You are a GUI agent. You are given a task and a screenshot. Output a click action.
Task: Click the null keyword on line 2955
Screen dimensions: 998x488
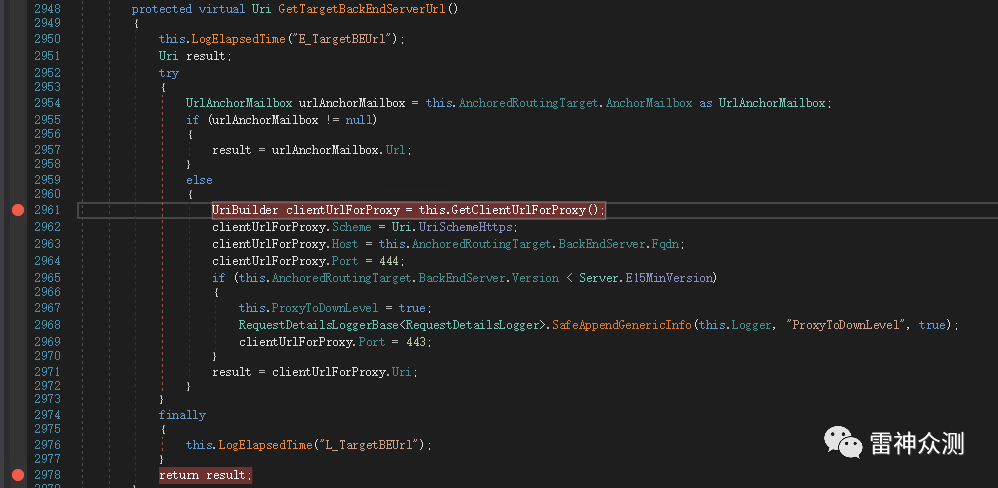click(x=358, y=120)
